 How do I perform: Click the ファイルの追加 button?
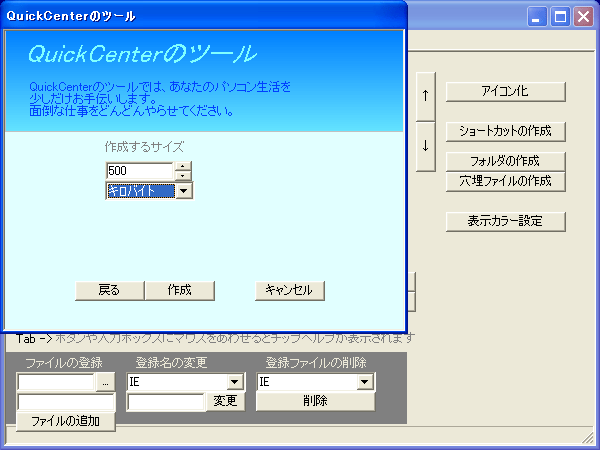click(65, 421)
